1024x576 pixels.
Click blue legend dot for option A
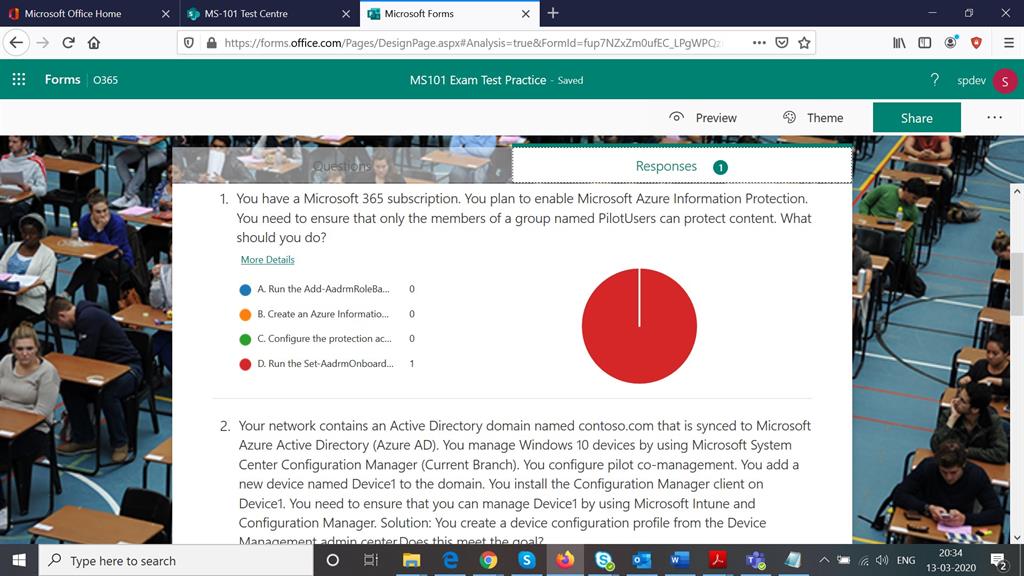pos(246,289)
